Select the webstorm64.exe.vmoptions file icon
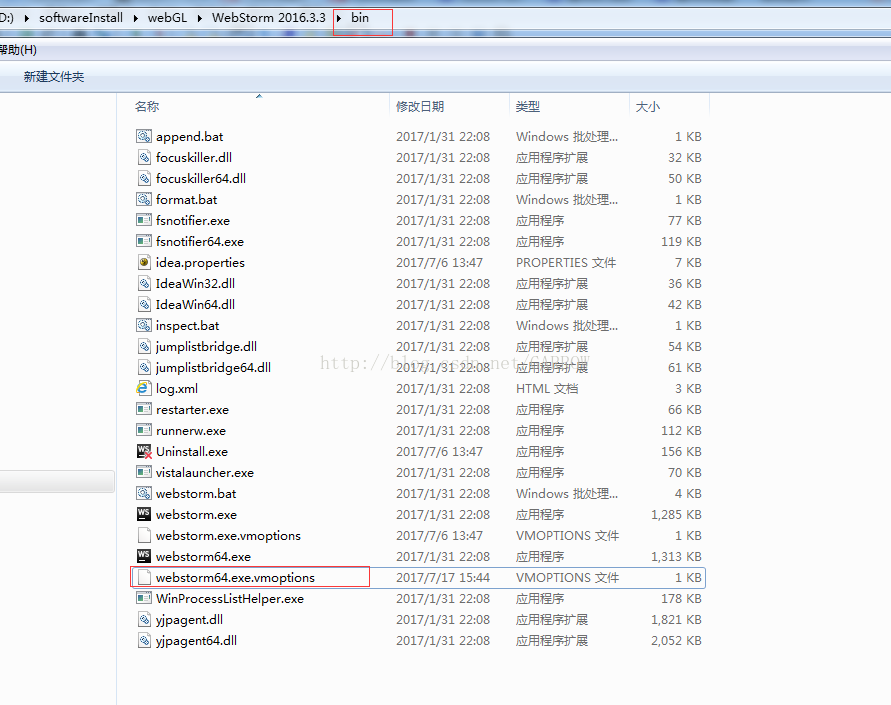This screenshot has height=705, width=891. [x=144, y=578]
